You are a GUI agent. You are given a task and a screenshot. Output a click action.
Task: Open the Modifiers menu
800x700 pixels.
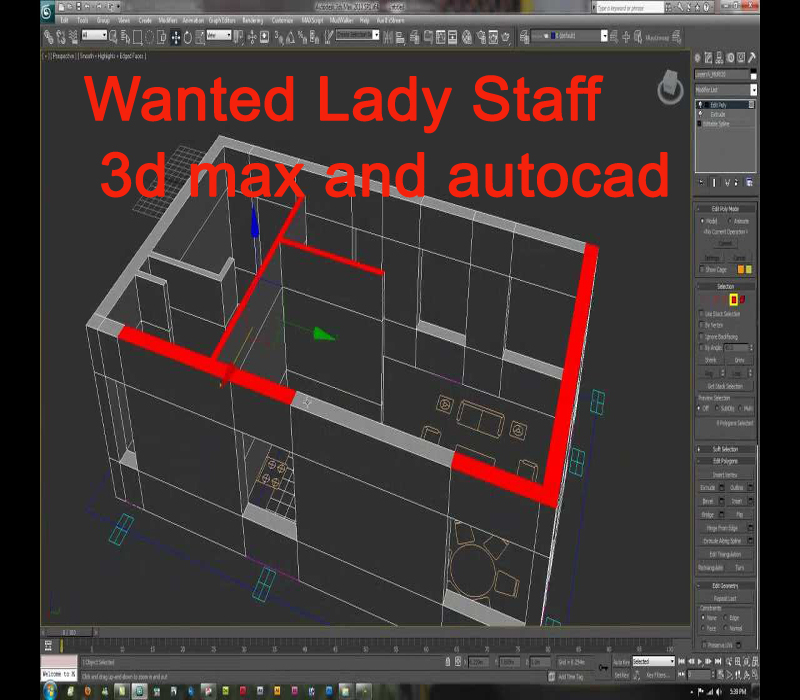click(x=167, y=20)
